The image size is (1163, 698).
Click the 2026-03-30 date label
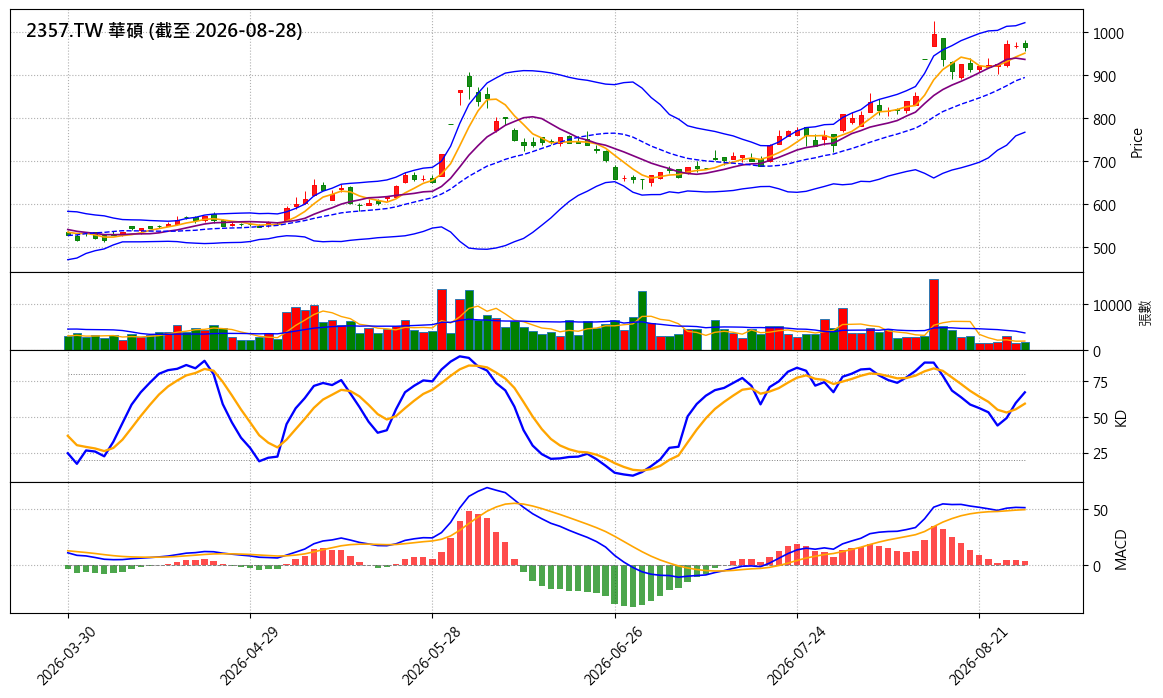coord(64,656)
